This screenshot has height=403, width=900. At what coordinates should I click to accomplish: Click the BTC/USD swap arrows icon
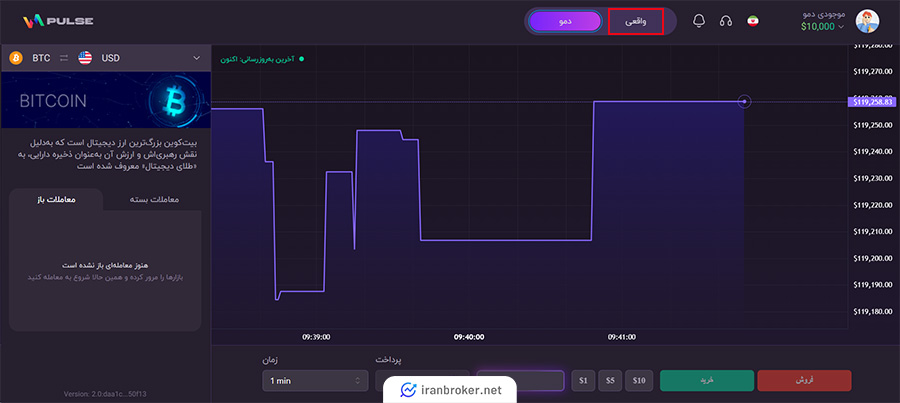(65, 58)
